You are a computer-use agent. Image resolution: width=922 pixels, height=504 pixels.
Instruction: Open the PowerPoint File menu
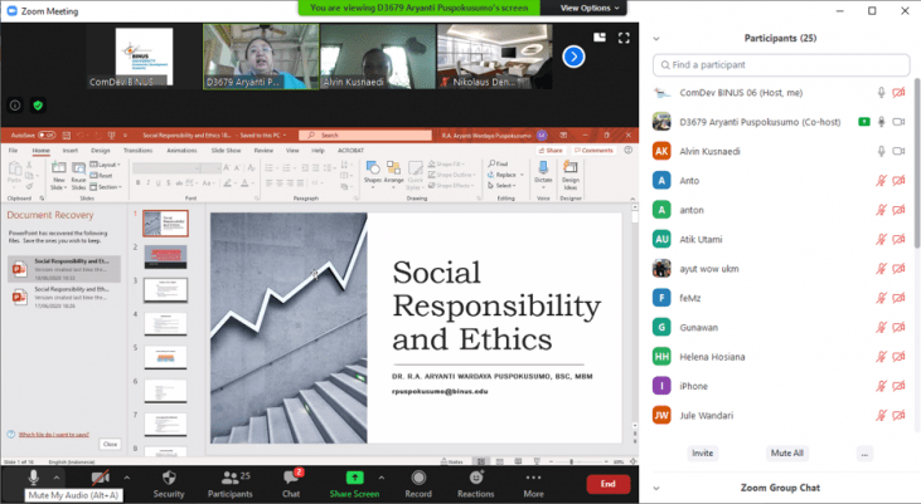13,151
